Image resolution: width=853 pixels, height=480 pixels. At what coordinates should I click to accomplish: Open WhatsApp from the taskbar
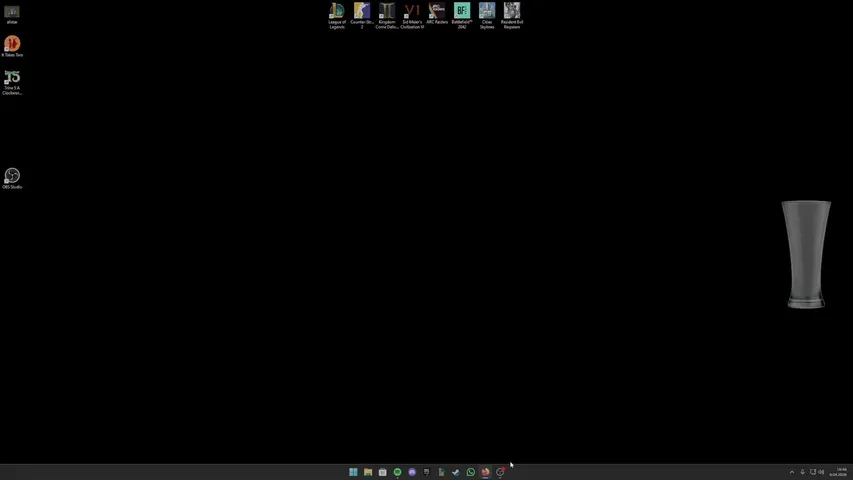[471, 472]
